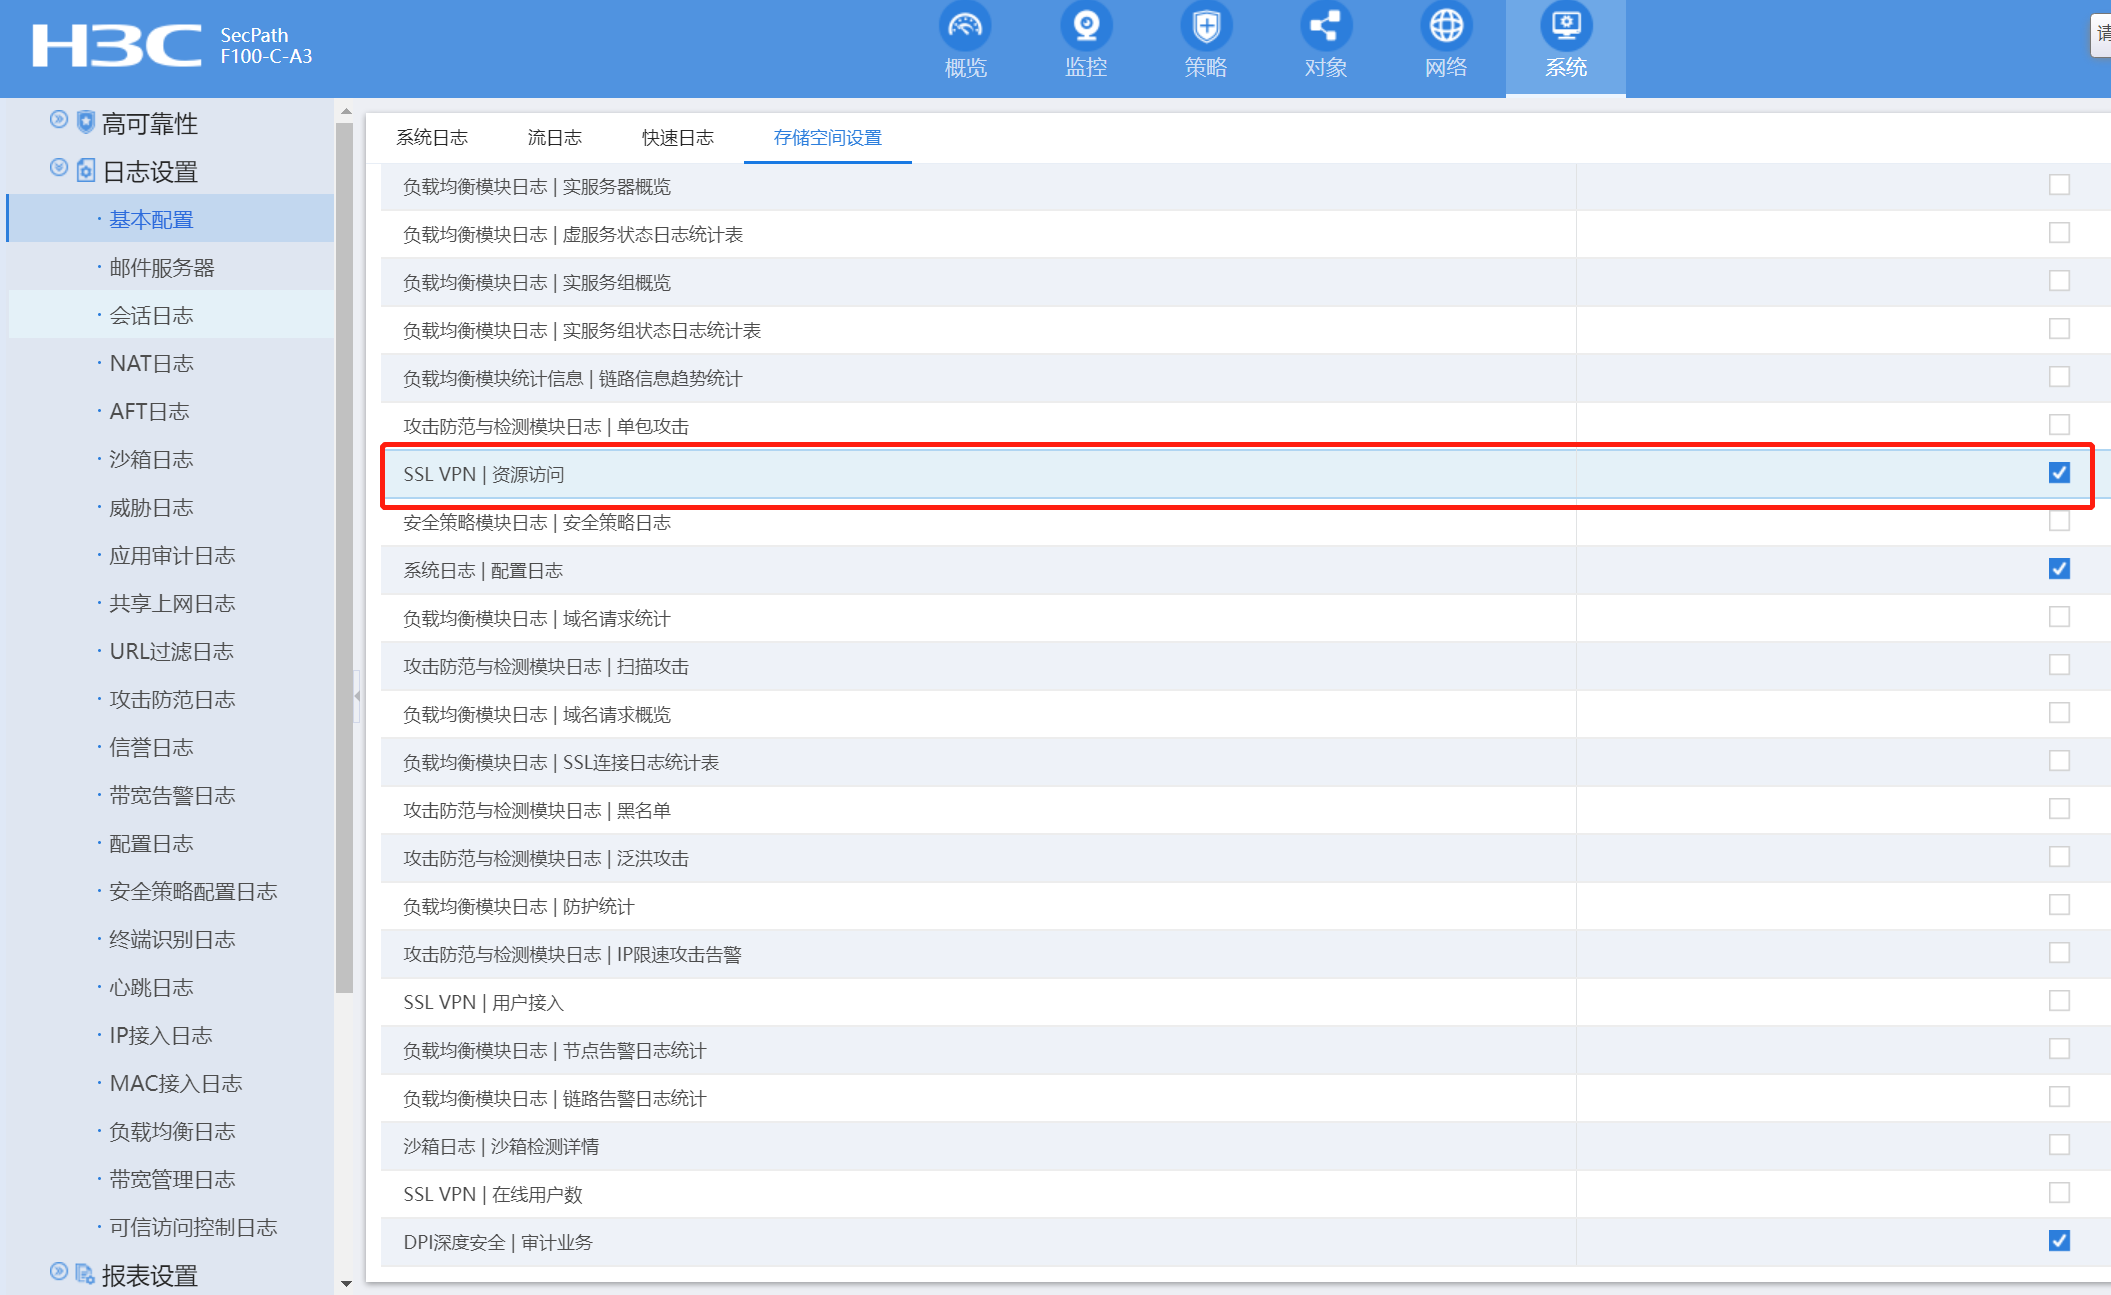Click the sidebar vertical scrollbar thumb

tap(345, 560)
